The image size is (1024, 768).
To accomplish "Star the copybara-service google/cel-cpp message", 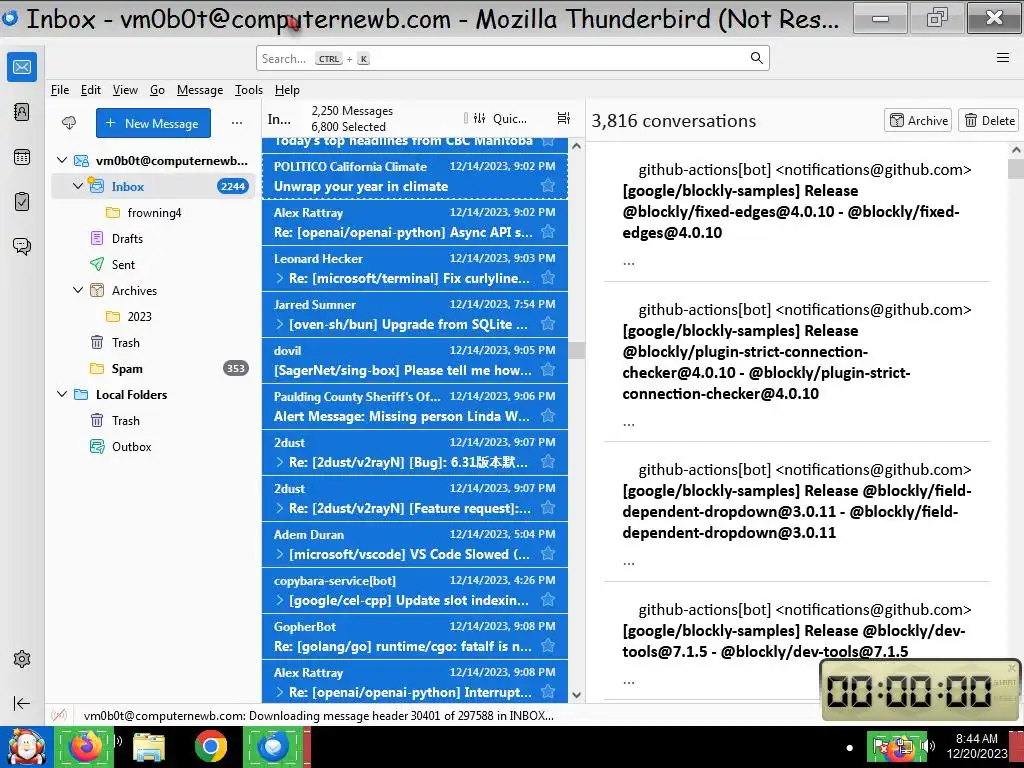I will point(548,600).
